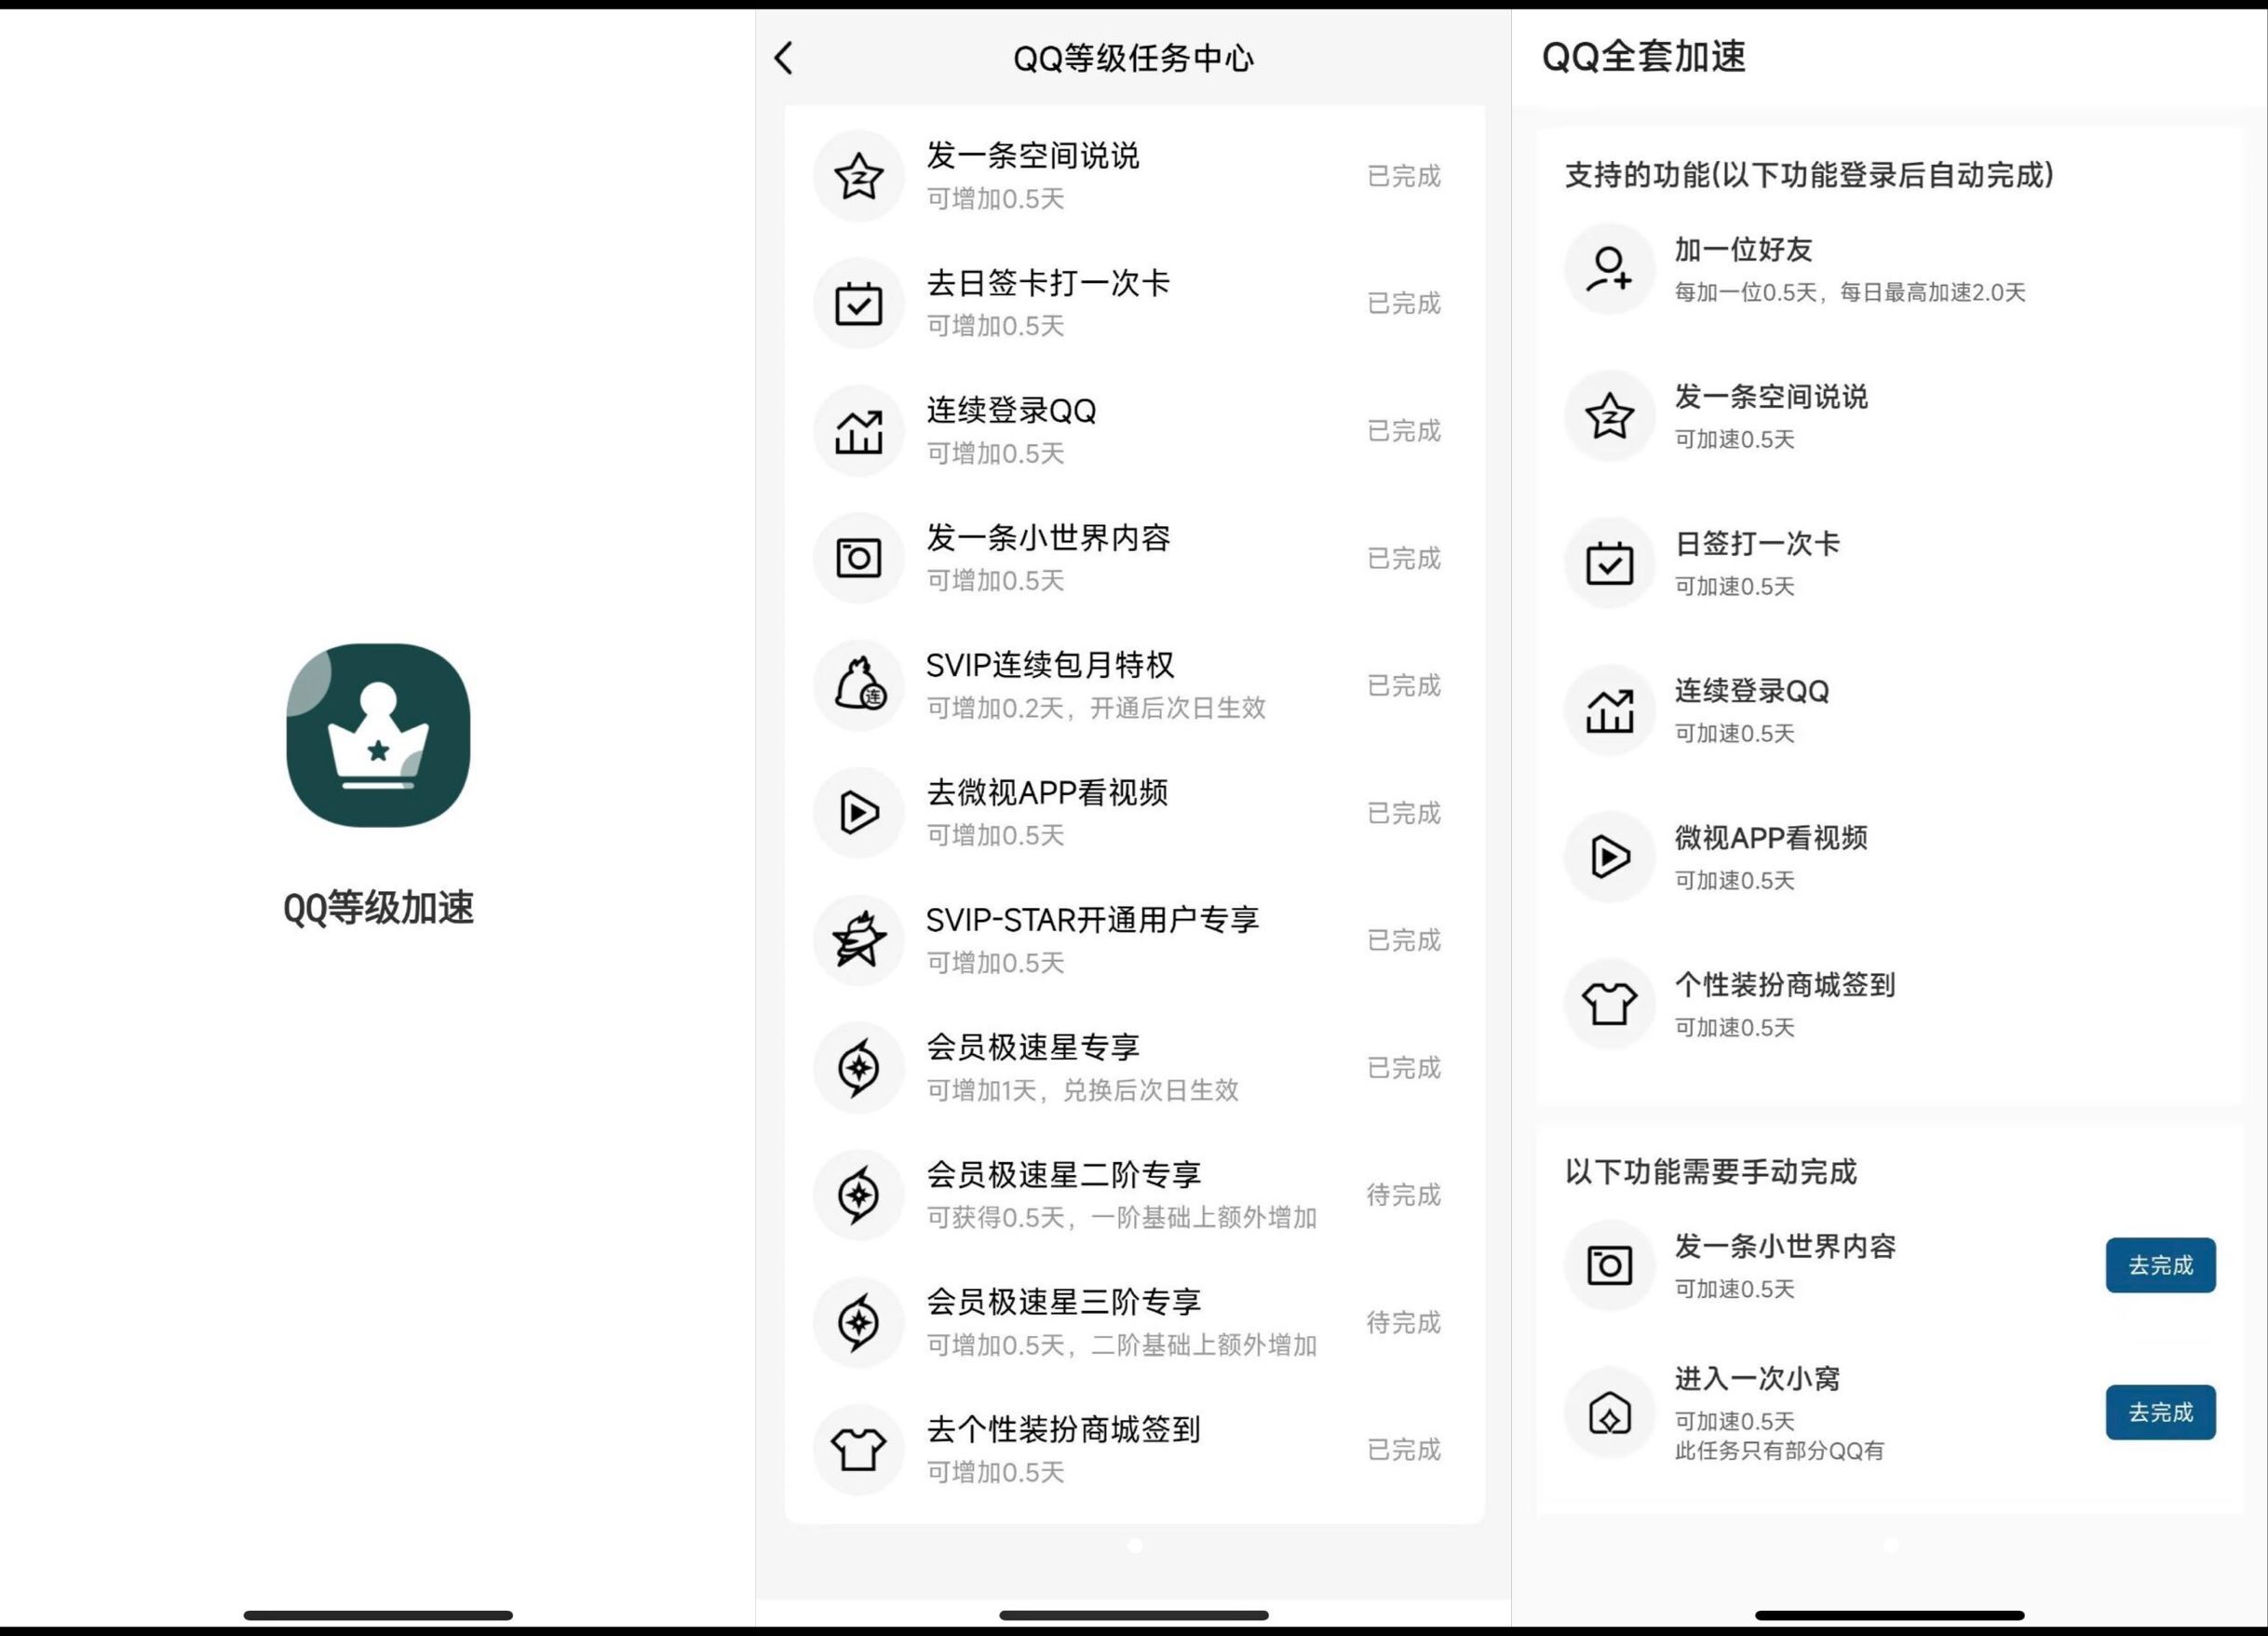Click the SVIP-STAR star icon

tap(858, 940)
